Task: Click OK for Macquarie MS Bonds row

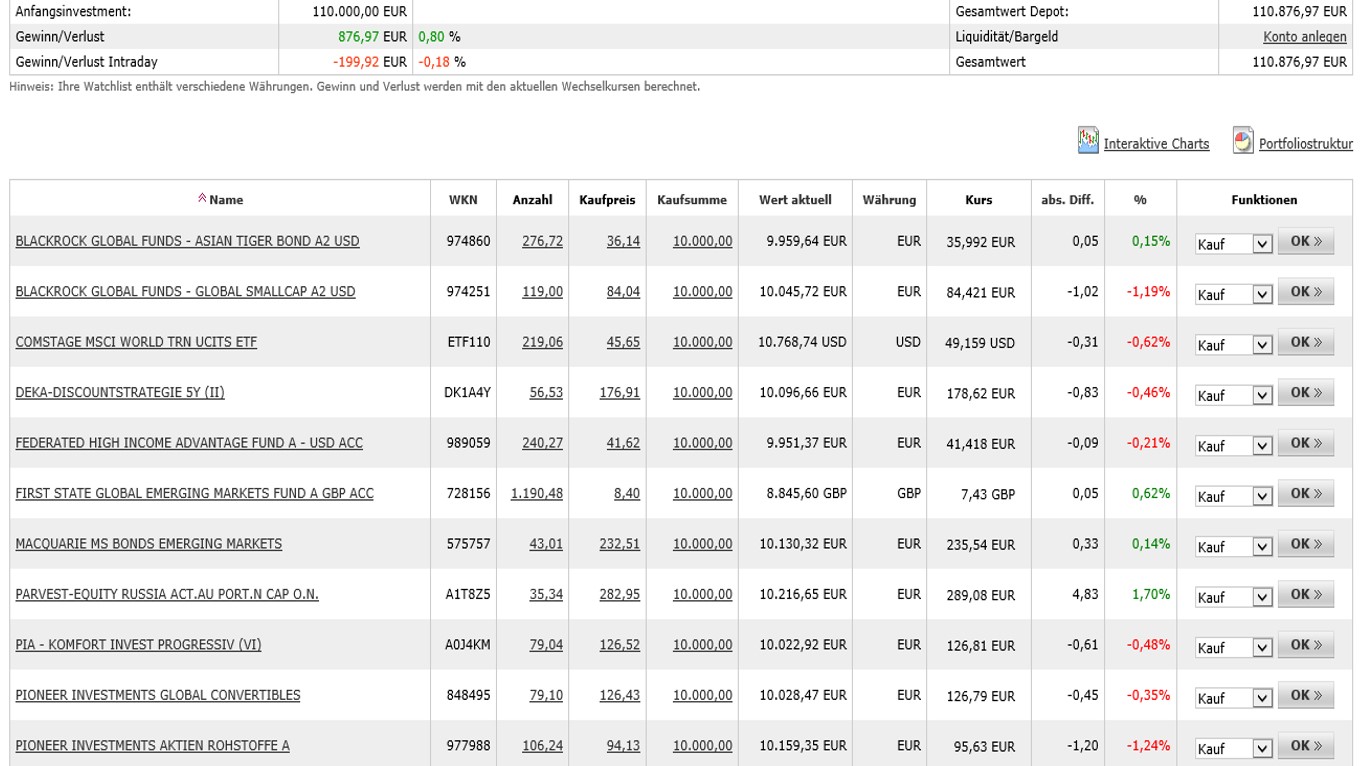Action: [1305, 544]
